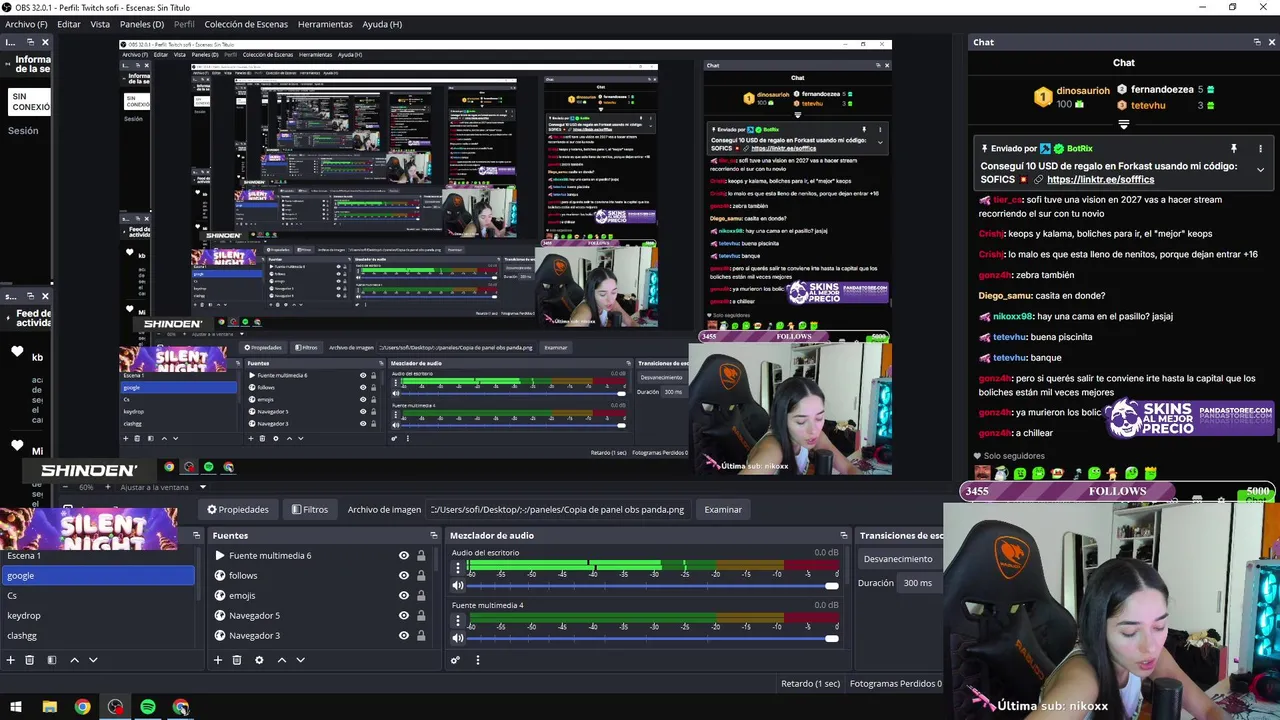Delete selected source using the trash icon

pyautogui.click(x=237, y=660)
